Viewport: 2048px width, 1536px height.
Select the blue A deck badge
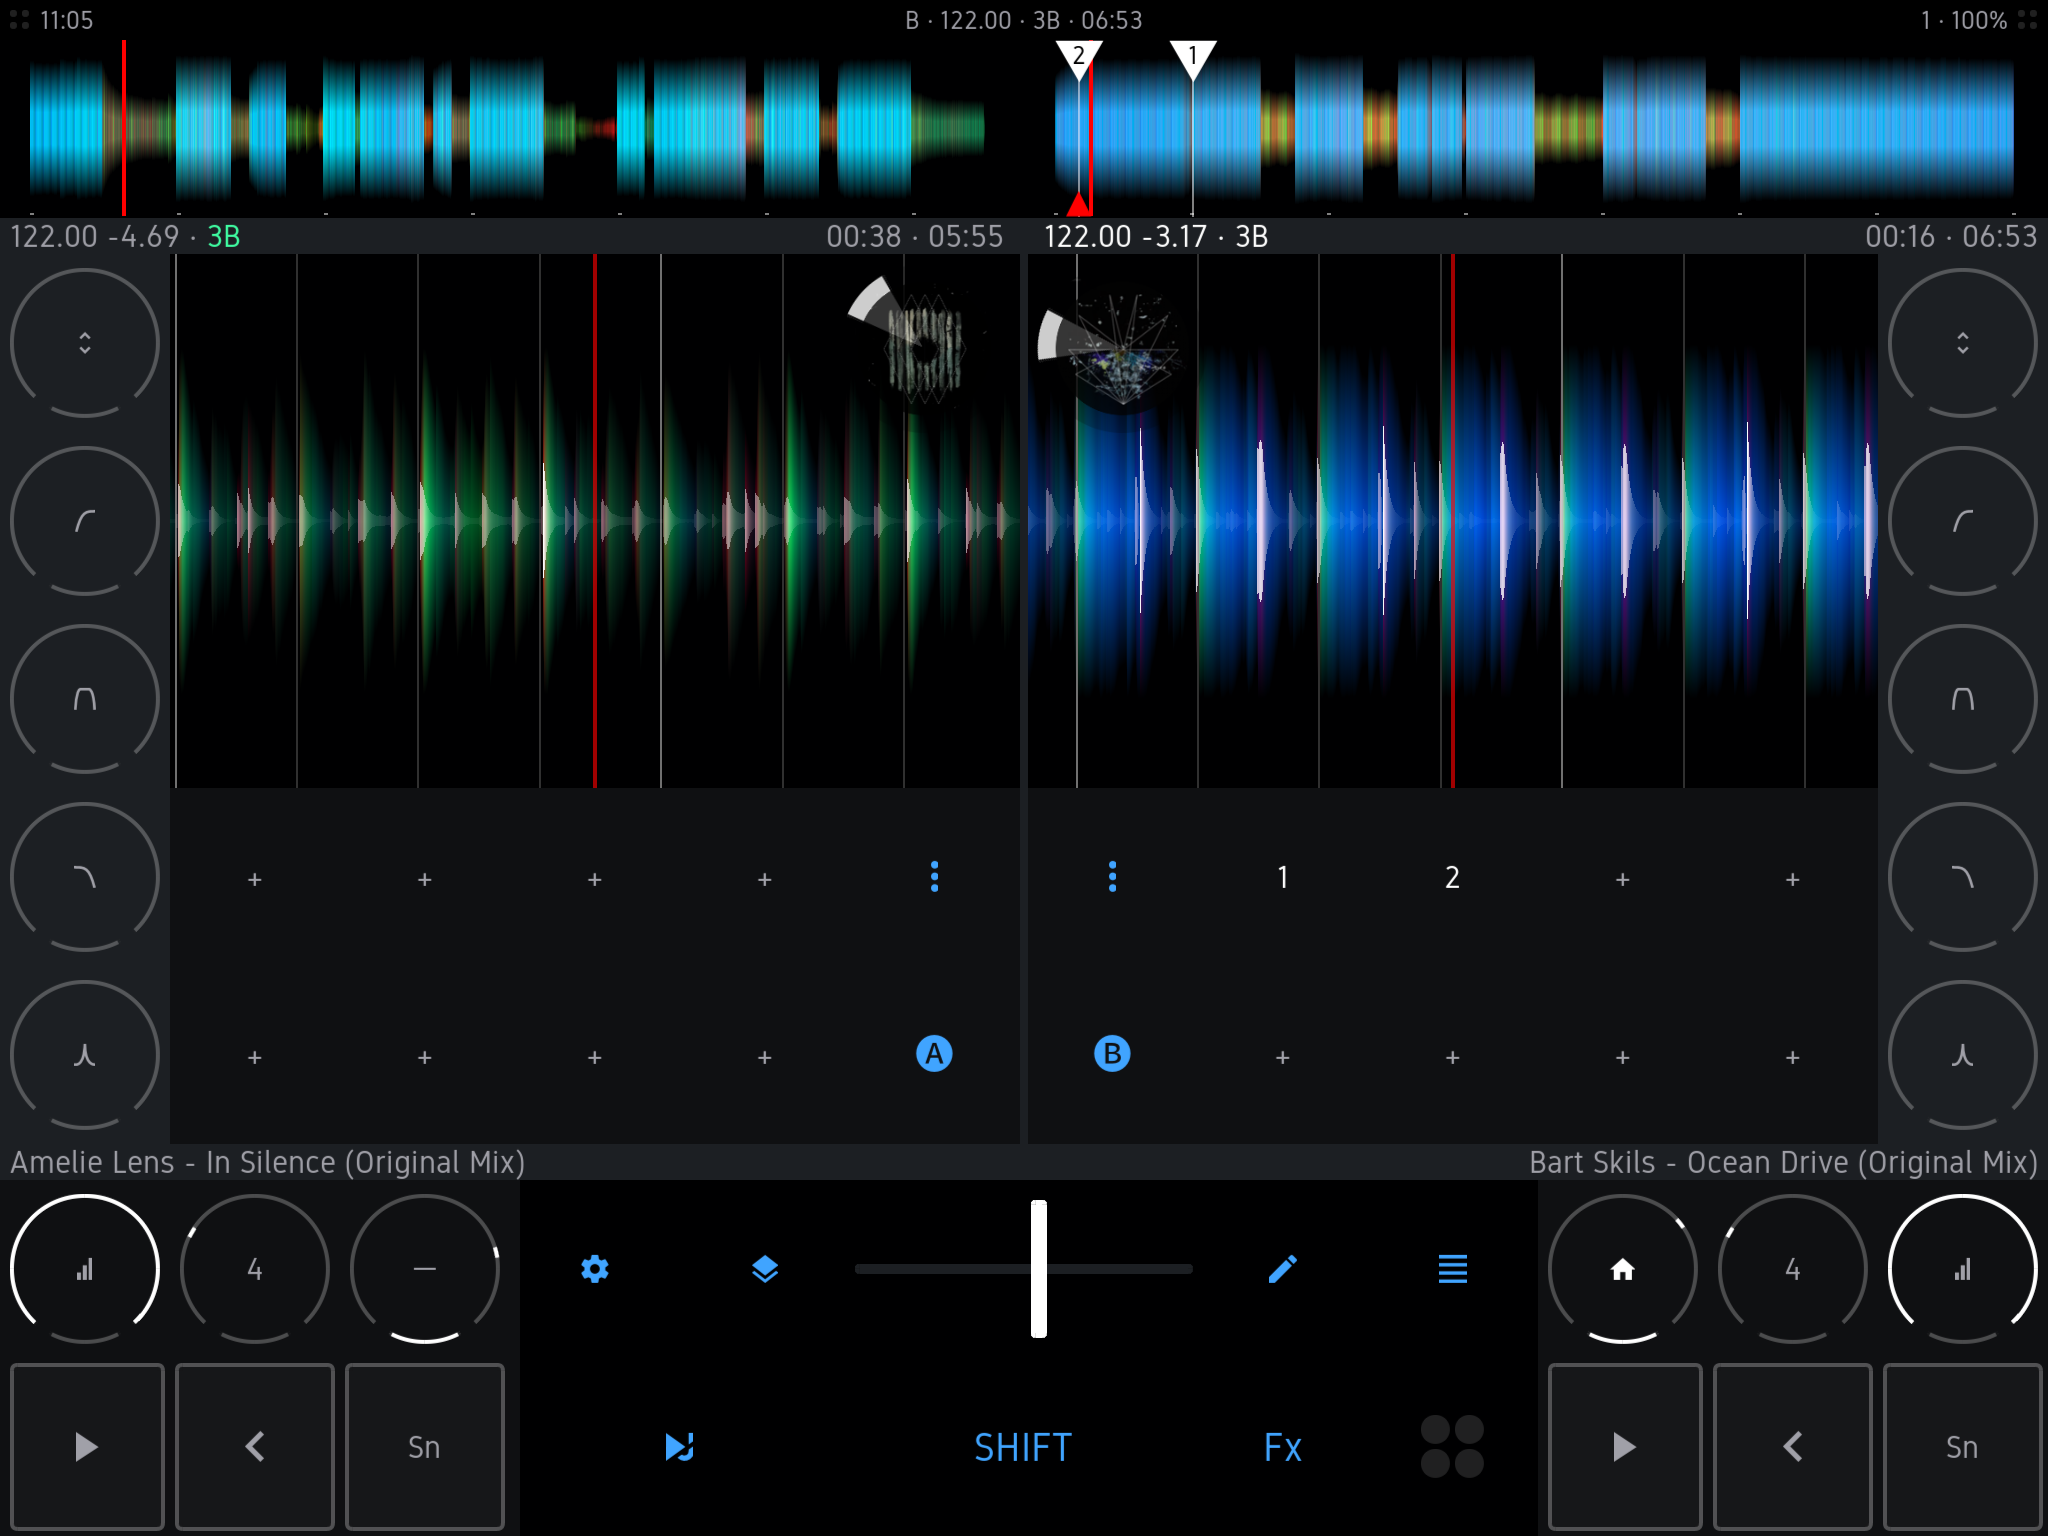point(934,1054)
